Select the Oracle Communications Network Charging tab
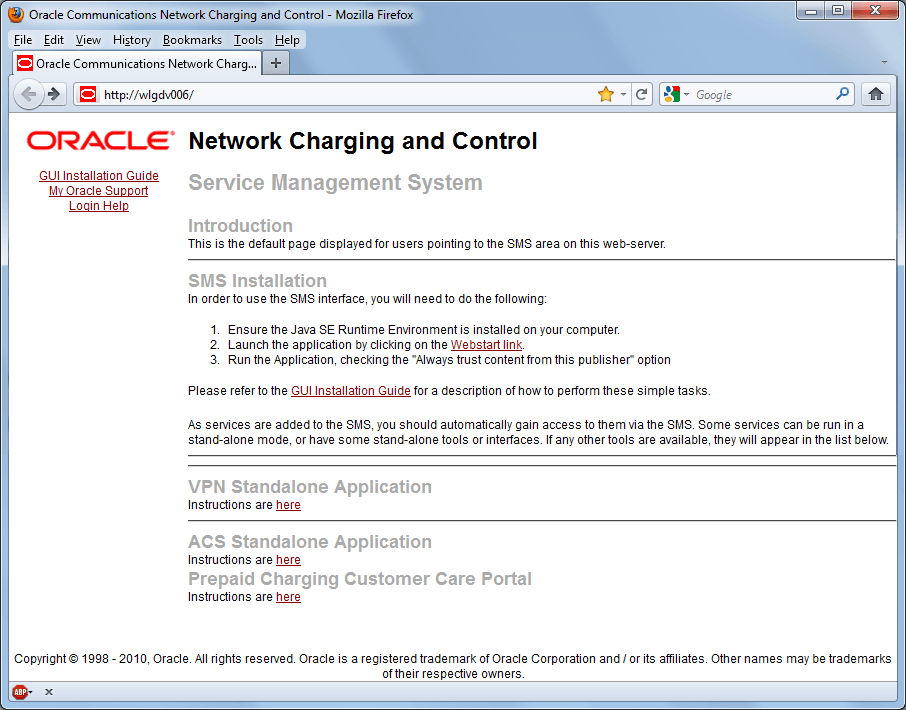This screenshot has height=710, width=906. click(137, 63)
